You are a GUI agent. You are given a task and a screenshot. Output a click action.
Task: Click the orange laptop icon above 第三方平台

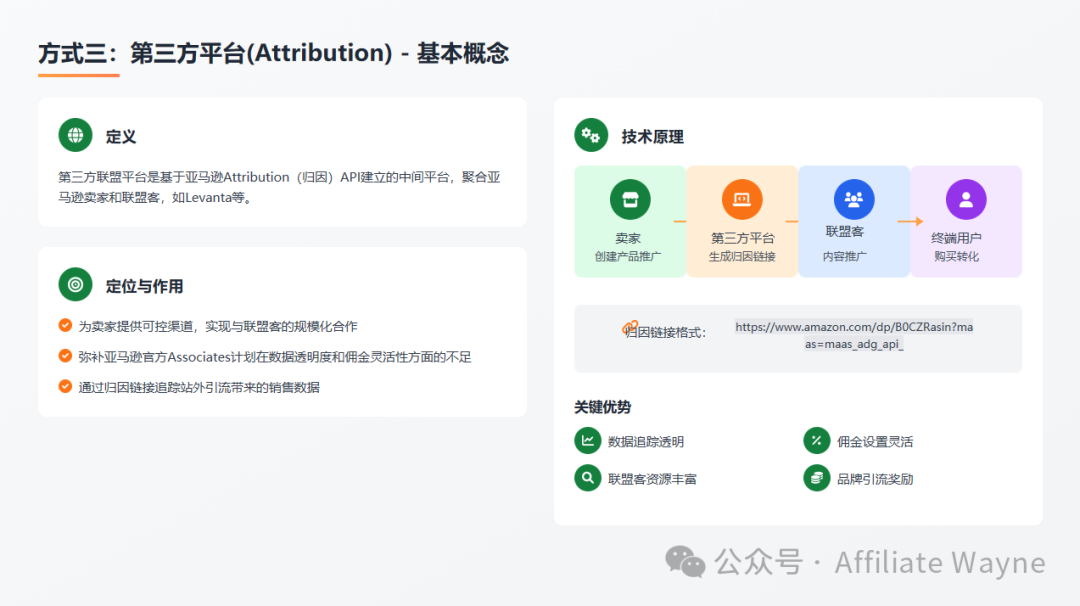[x=742, y=199]
